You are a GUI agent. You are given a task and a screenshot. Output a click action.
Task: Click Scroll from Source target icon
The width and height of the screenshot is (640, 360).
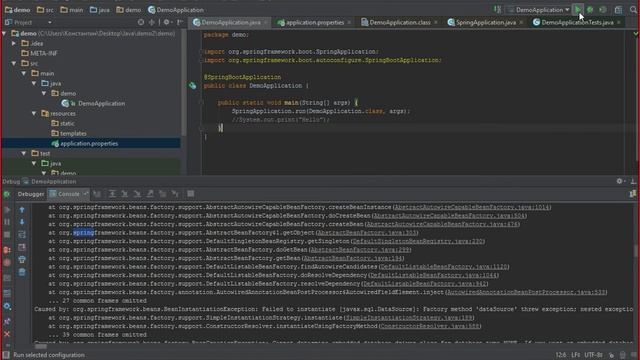(x=141, y=22)
